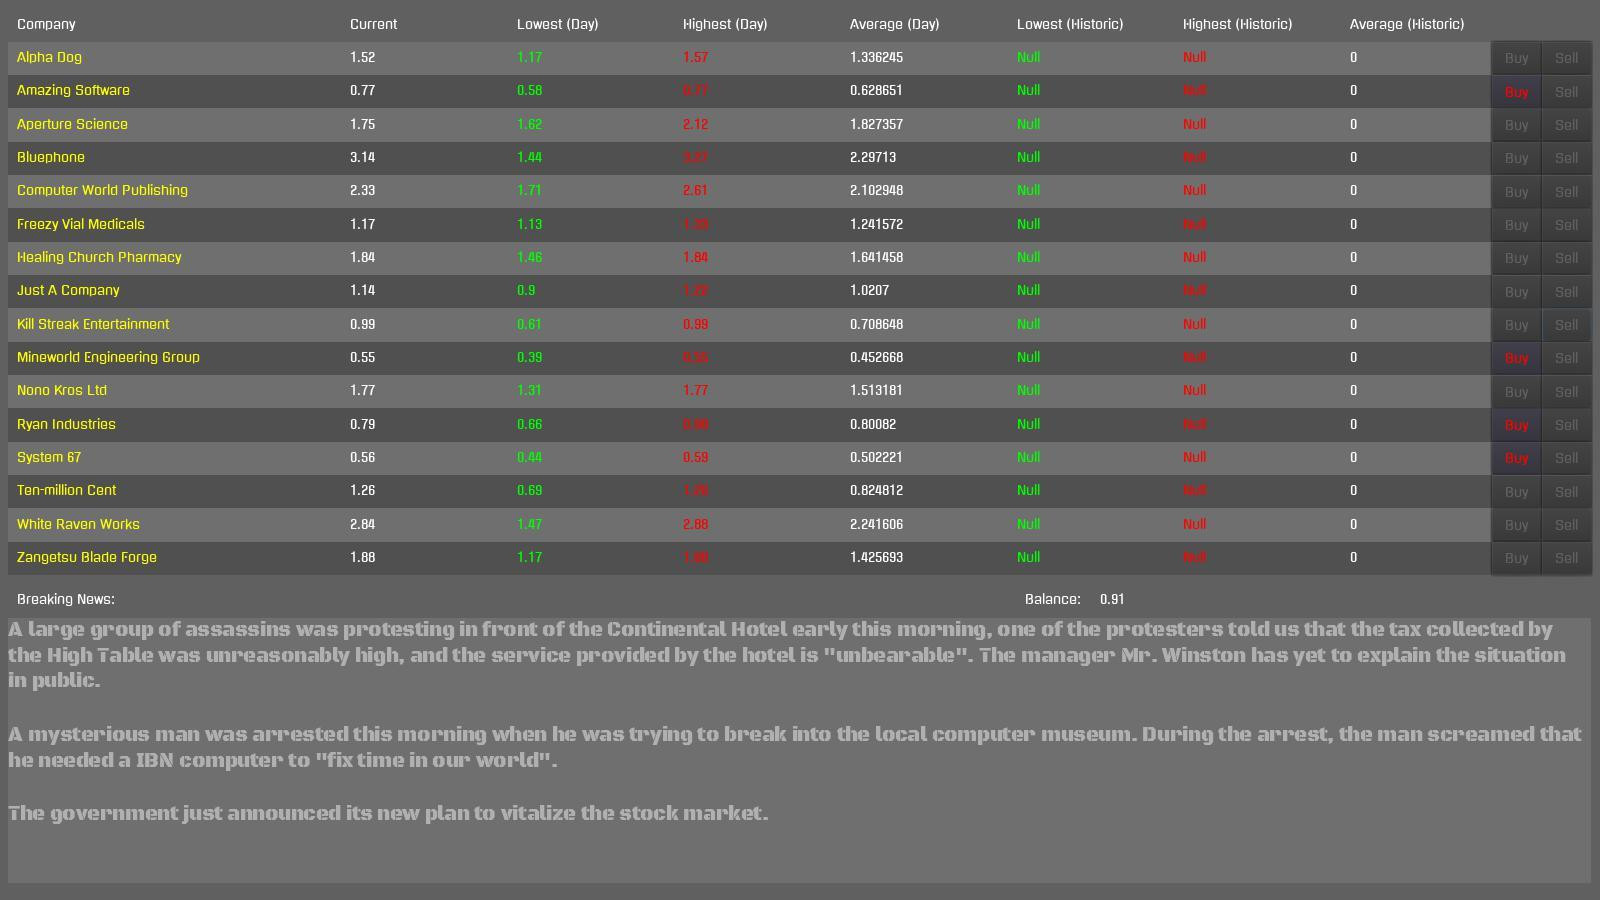The height and width of the screenshot is (900, 1600).
Task: Click Sell on Bluephone row
Action: (1566, 158)
